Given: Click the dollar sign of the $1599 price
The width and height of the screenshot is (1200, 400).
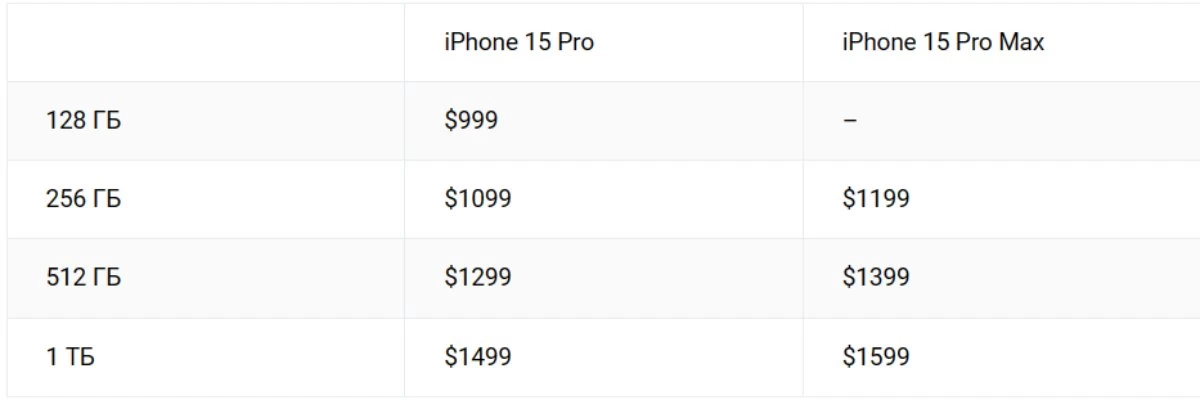Looking at the screenshot, I should tap(849, 357).
